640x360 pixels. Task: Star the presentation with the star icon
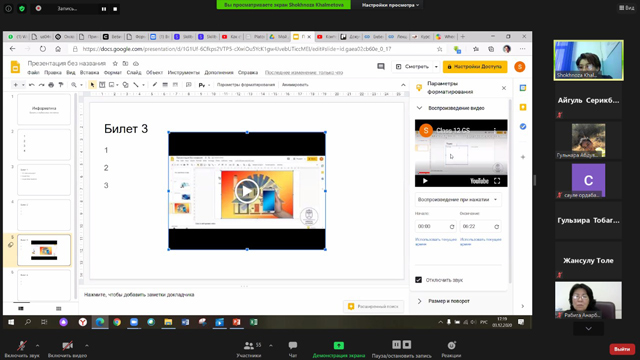click(x=115, y=63)
